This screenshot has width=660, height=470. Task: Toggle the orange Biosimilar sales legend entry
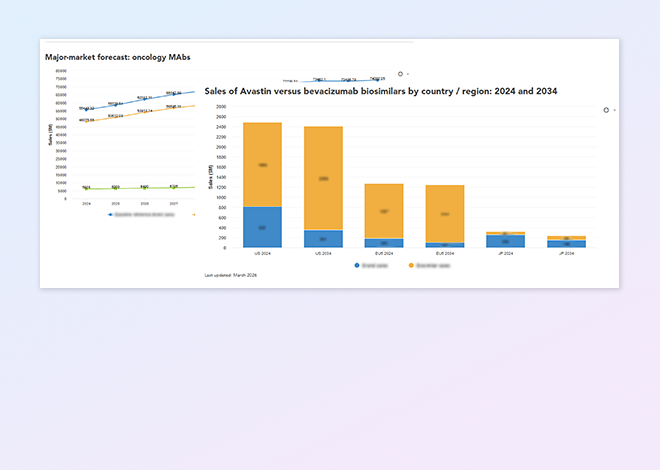[x=429, y=266]
